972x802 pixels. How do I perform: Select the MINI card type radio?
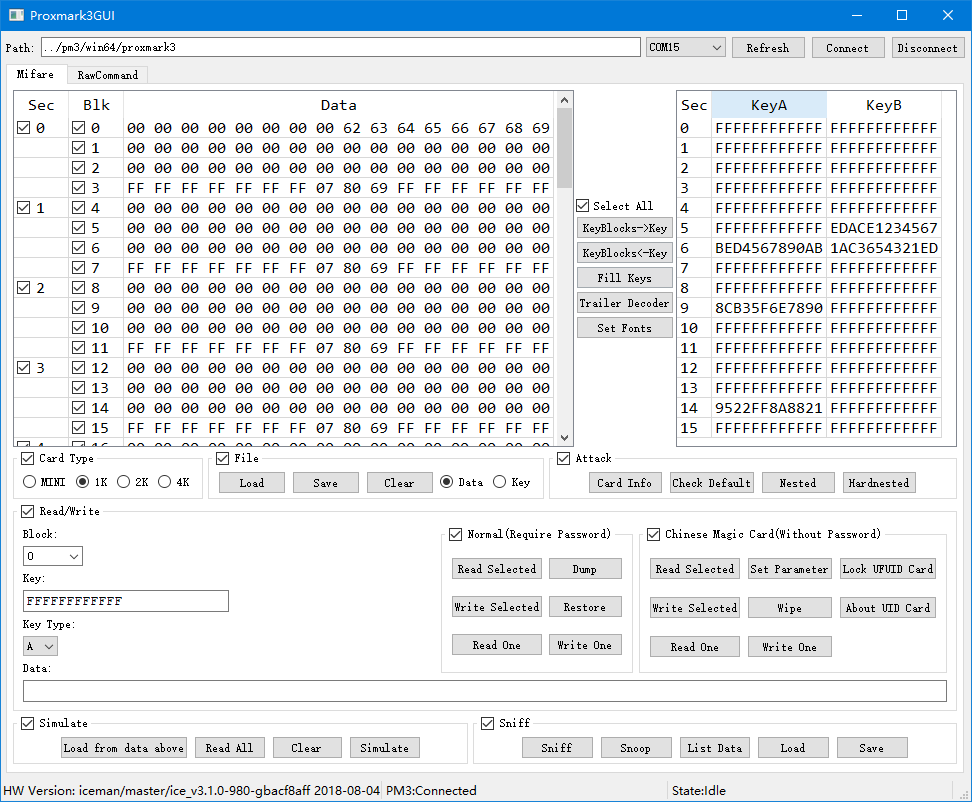(x=29, y=482)
